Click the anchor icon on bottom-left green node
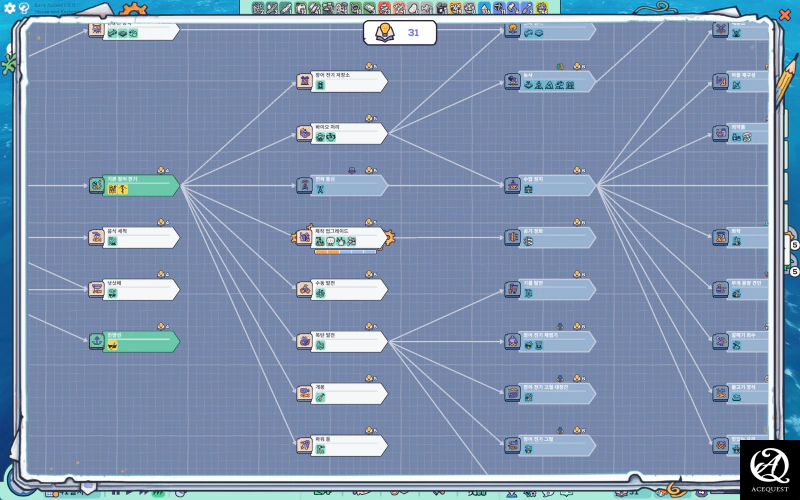The image size is (800, 500). pos(97,341)
